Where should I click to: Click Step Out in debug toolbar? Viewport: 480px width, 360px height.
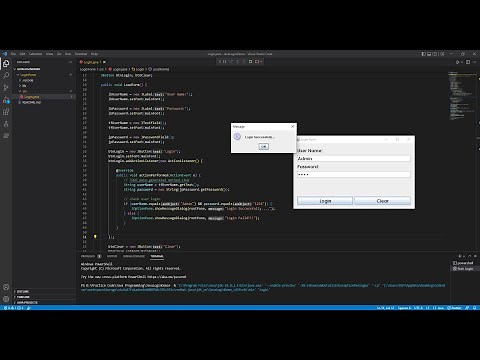coord(244,62)
